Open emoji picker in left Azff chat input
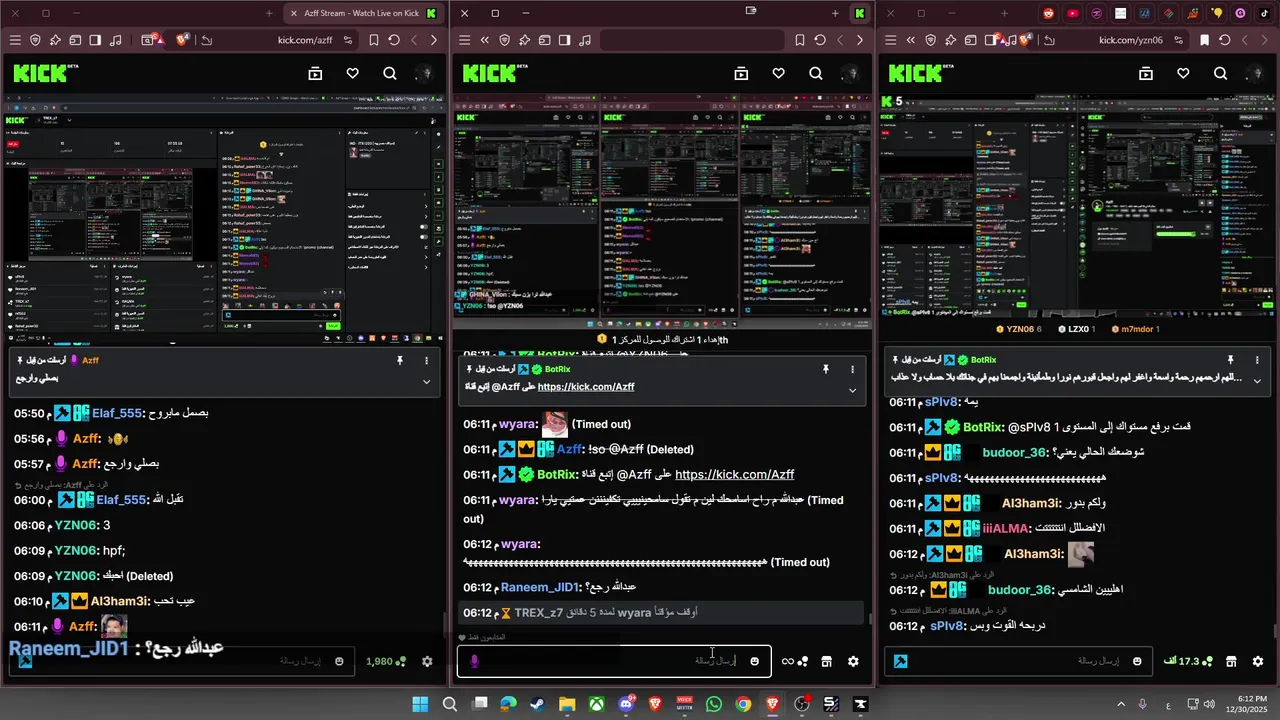The height and width of the screenshot is (720, 1280). click(339, 661)
